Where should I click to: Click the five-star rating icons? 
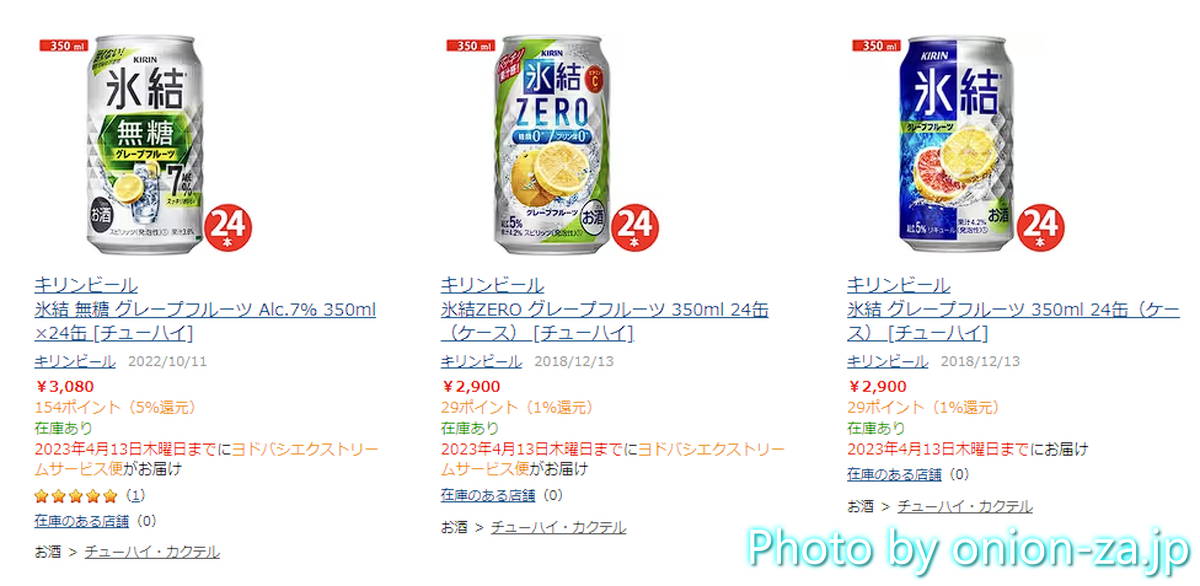click(75, 495)
